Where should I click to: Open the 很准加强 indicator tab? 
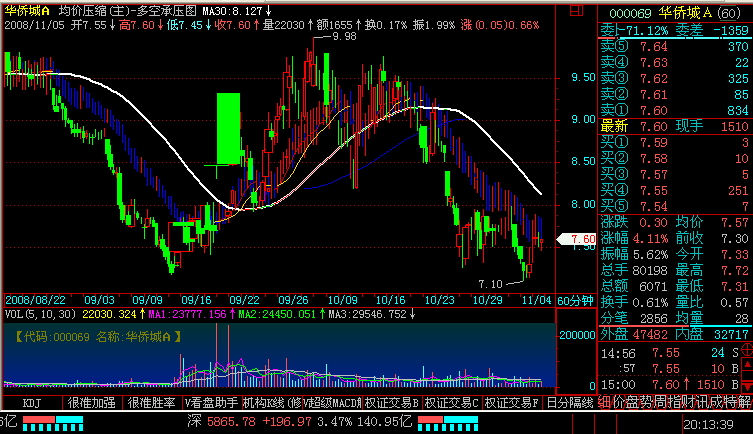click(x=91, y=403)
